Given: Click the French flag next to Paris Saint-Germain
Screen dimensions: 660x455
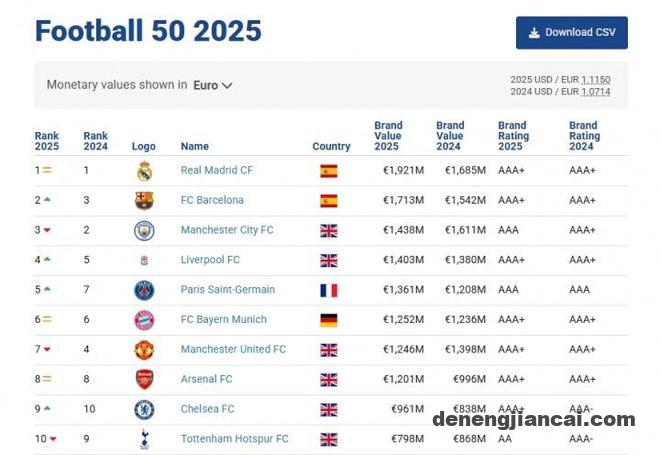Looking at the screenshot, I should (x=329, y=290).
